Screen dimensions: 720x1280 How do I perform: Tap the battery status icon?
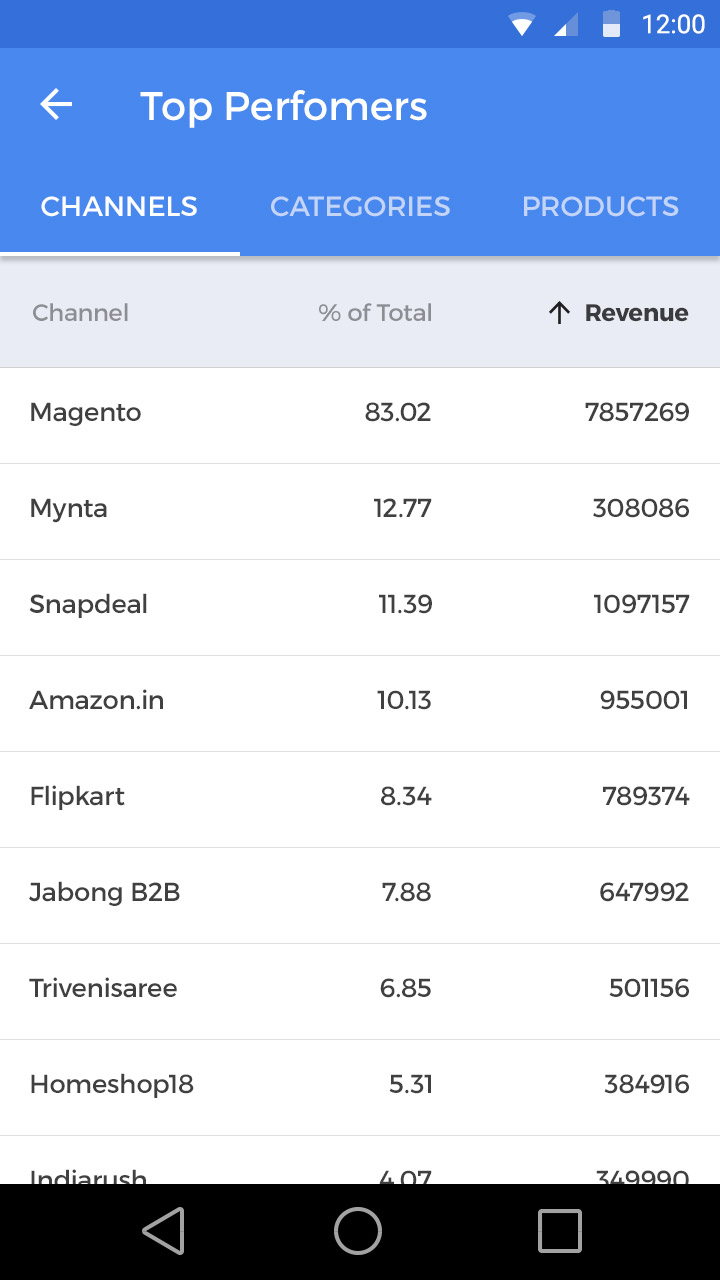(611, 25)
